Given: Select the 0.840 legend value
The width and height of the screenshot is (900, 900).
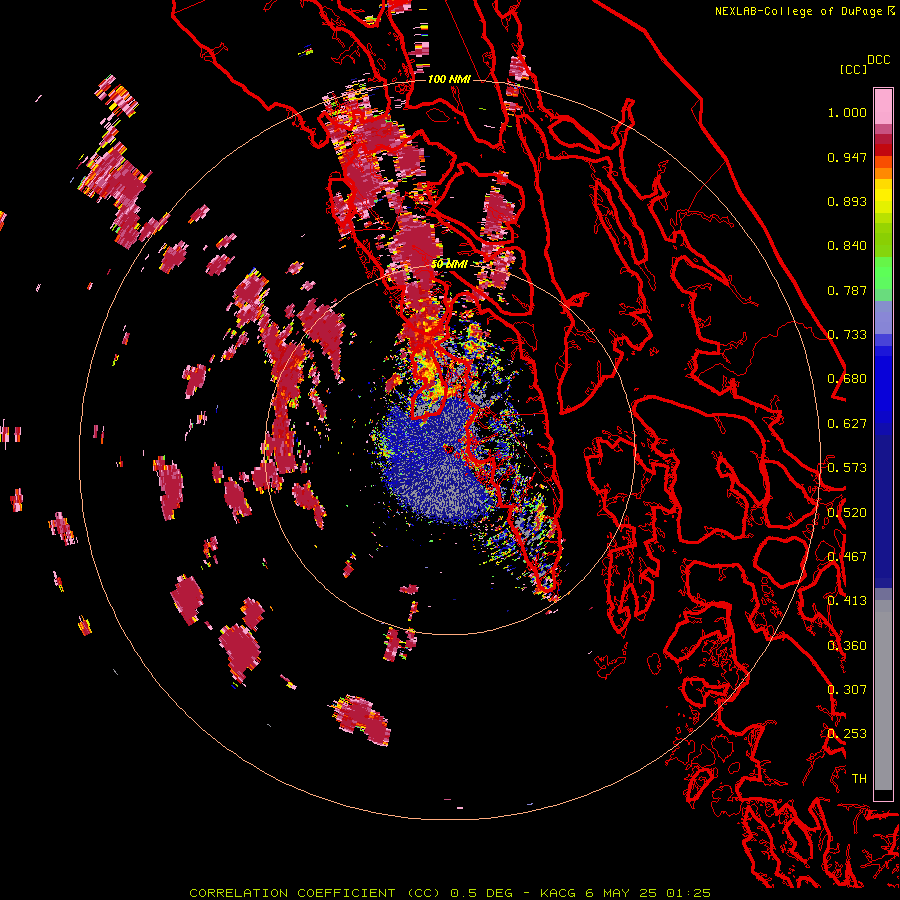Looking at the screenshot, I should [x=847, y=246].
